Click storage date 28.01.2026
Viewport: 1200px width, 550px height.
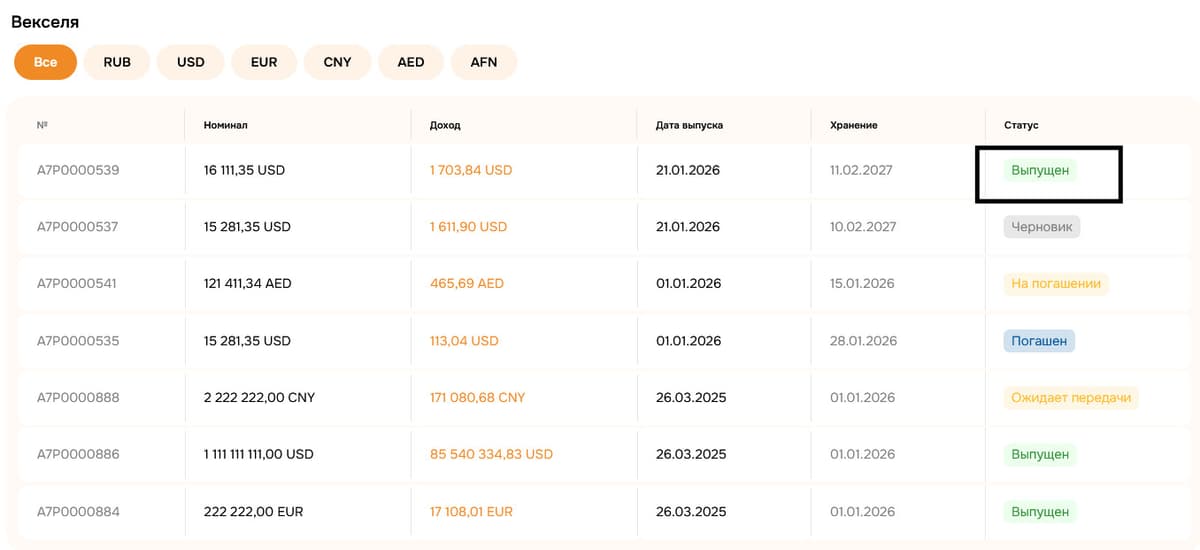(x=863, y=341)
